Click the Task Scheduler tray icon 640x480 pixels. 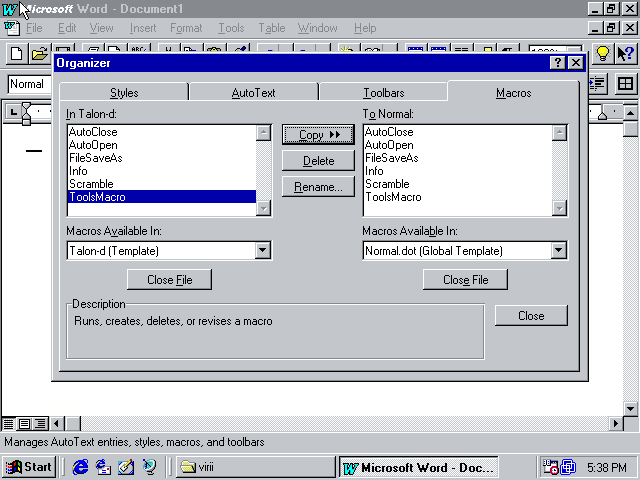pyautogui.click(x=550, y=467)
